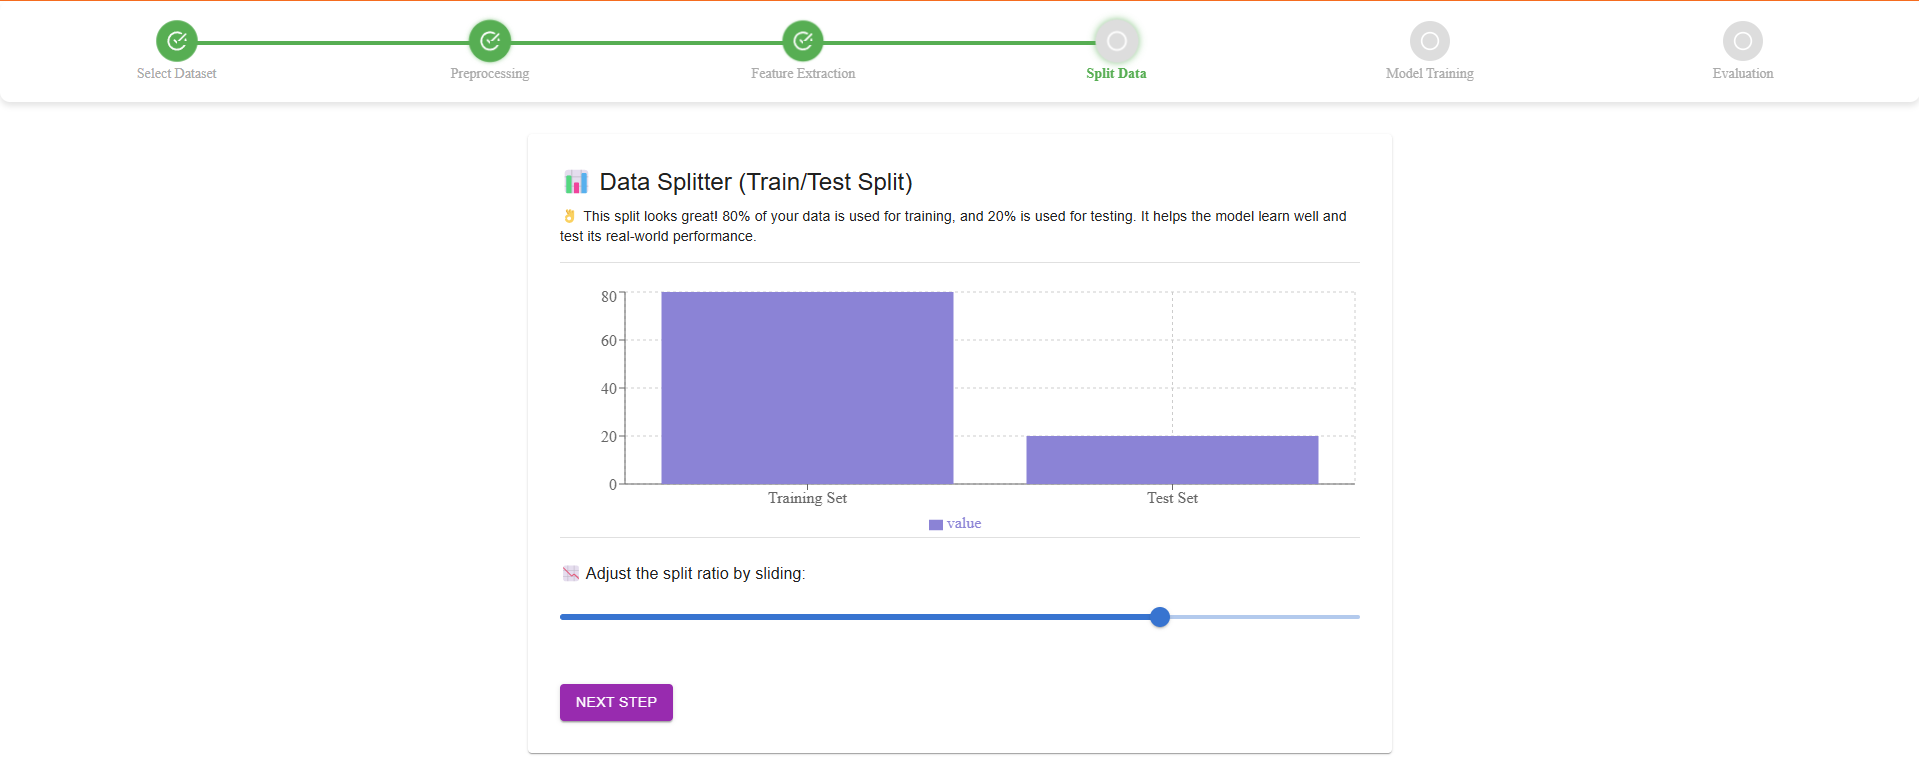Select the Evaluation step label
Image resolution: width=1919 pixels, height=784 pixels.
tap(1743, 74)
